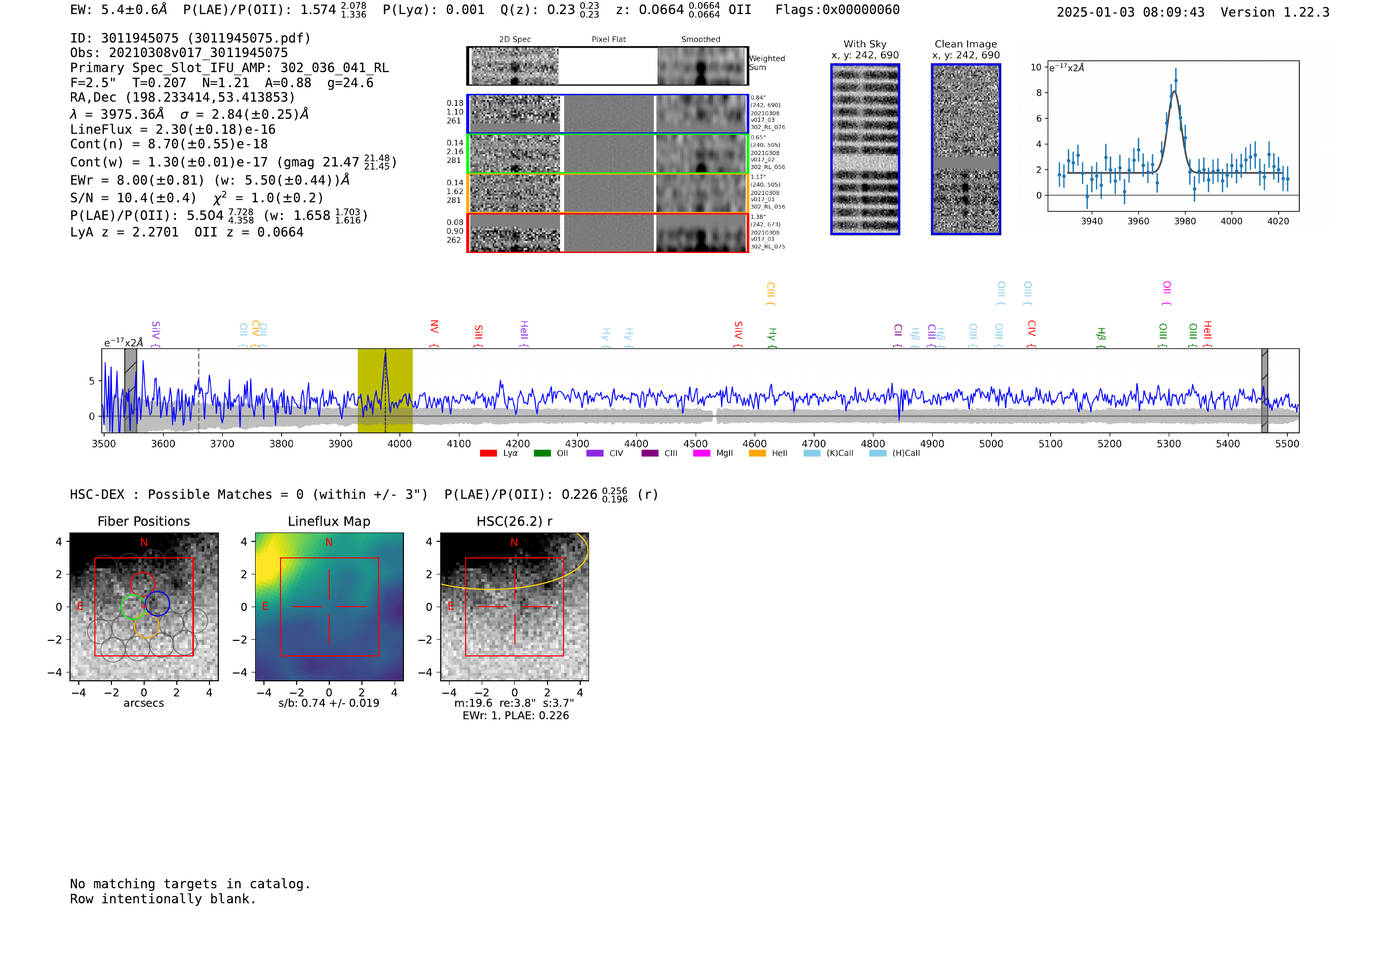Open the Clean Image cutout
1400x953 pixels.
[x=966, y=149]
